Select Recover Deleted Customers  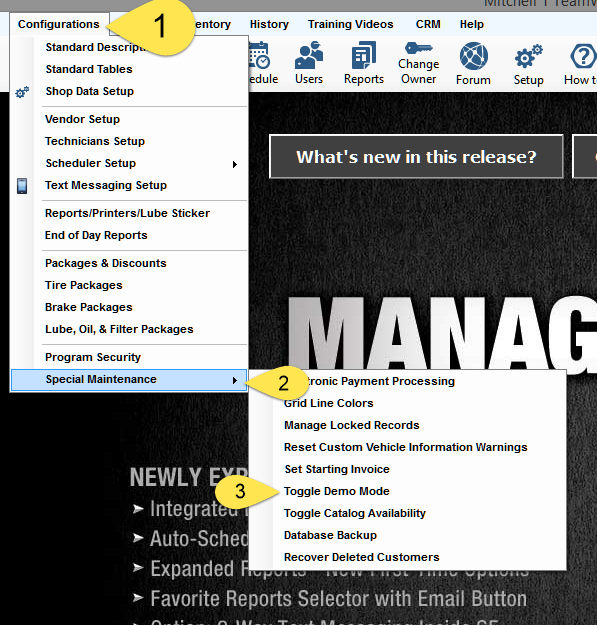pos(361,557)
